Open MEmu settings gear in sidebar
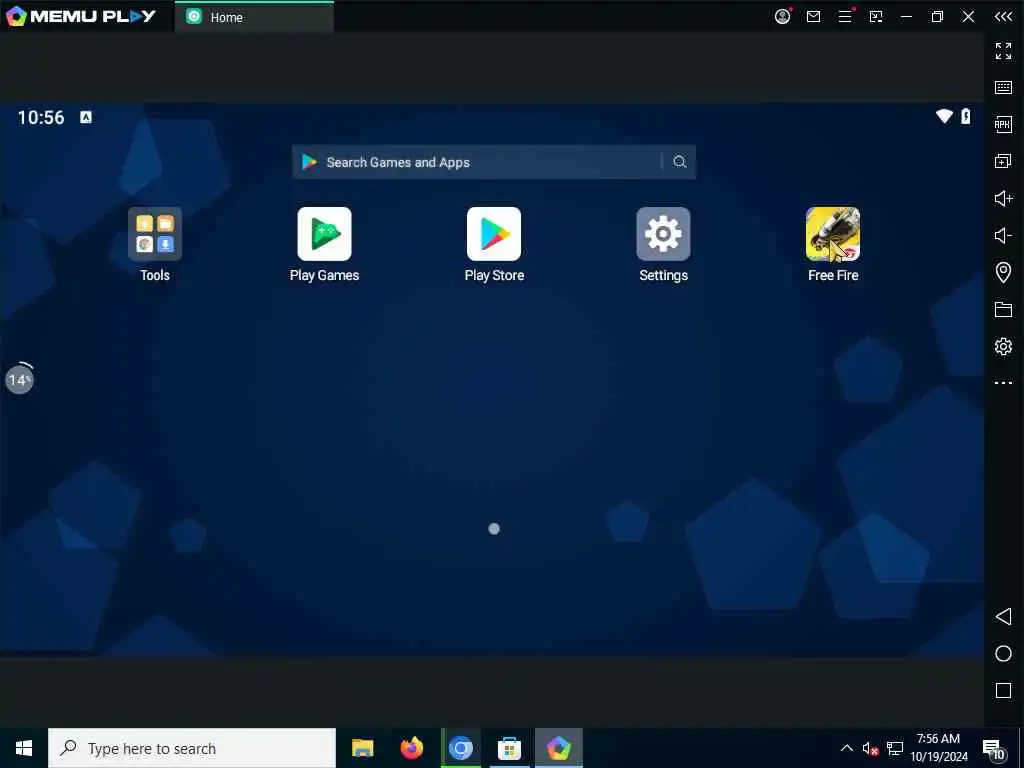This screenshot has width=1024, height=768. click(x=1003, y=346)
